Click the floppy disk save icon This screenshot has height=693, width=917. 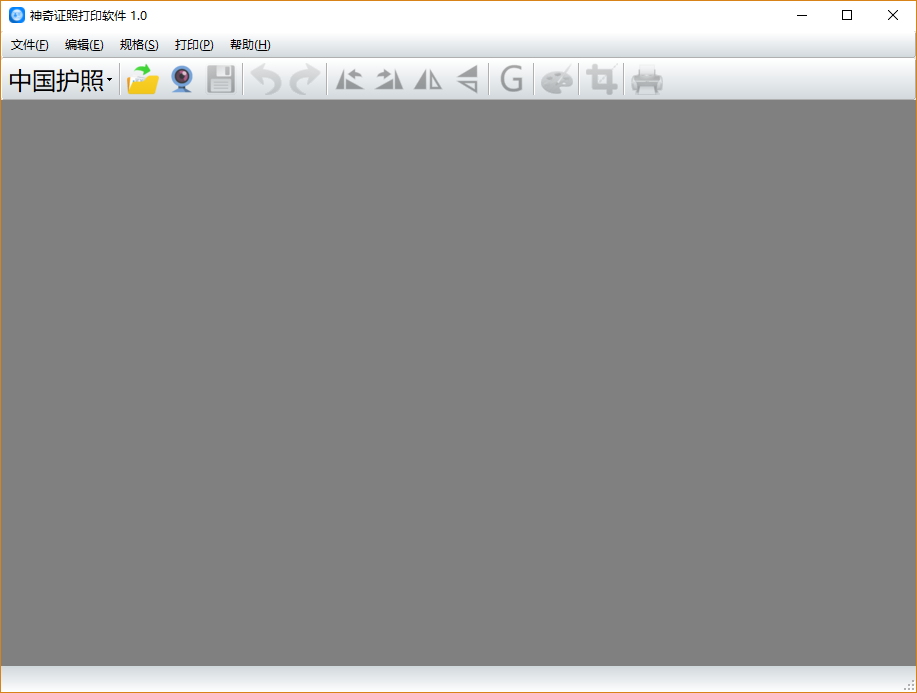click(220, 79)
